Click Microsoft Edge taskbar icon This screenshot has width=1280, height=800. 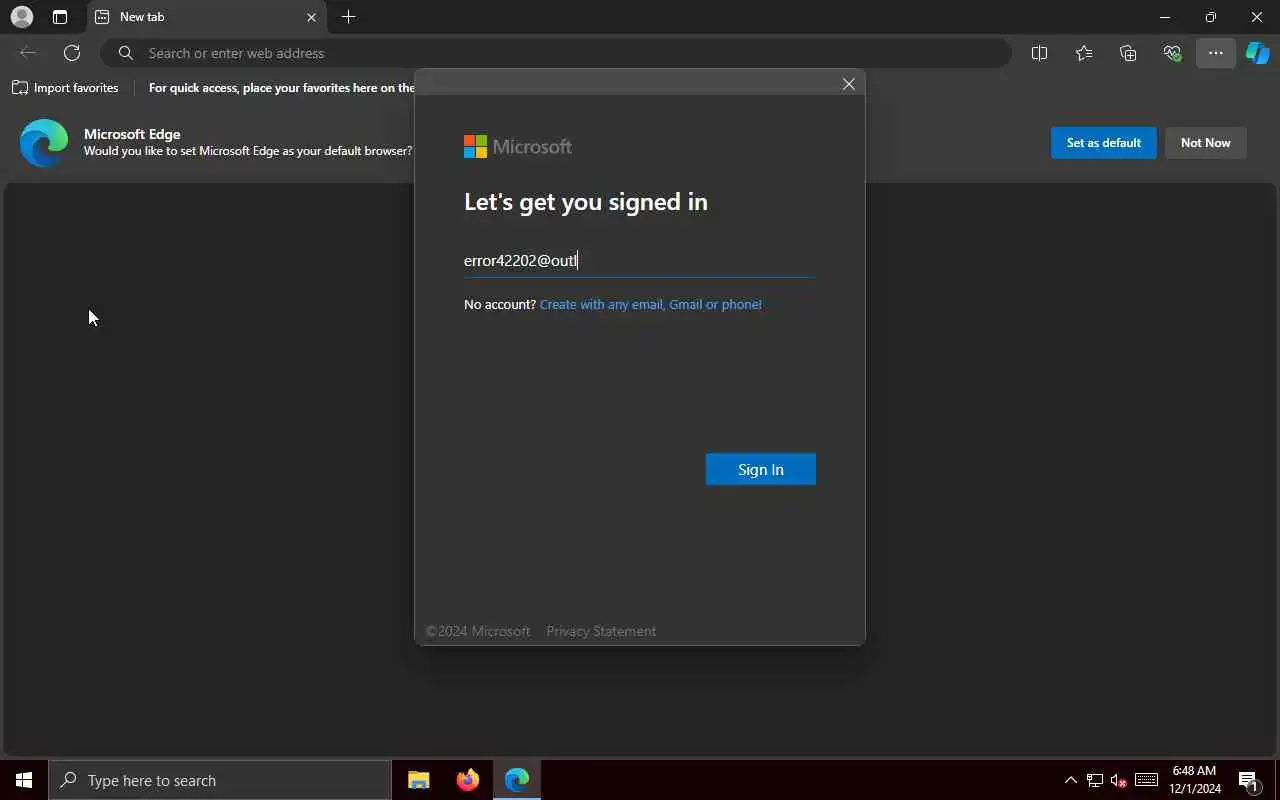pos(517,780)
